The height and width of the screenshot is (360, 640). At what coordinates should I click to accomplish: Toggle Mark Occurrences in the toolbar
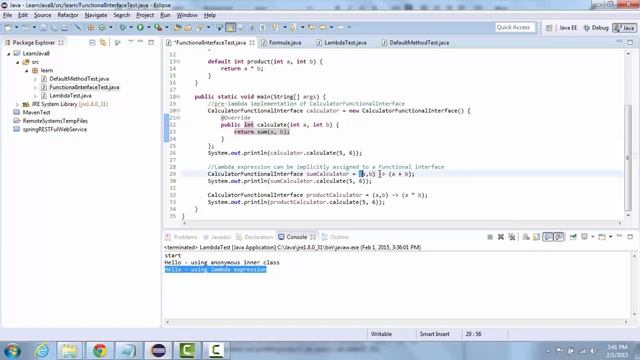tap(231, 27)
